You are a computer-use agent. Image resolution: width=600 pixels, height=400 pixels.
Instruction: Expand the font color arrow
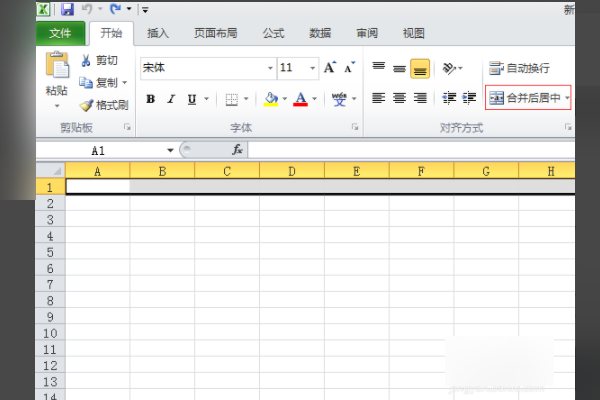(315, 99)
